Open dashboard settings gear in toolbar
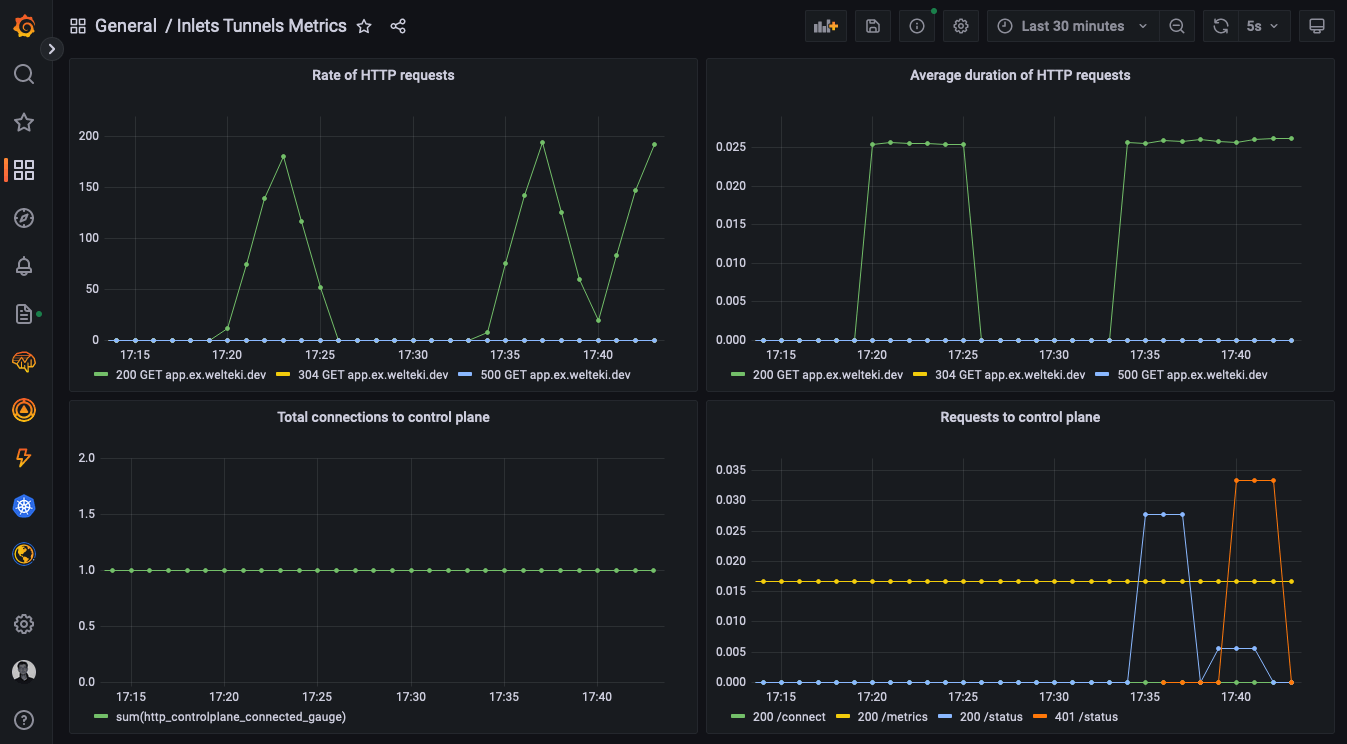Viewport: 1347px width, 744px height. click(961, 26)
